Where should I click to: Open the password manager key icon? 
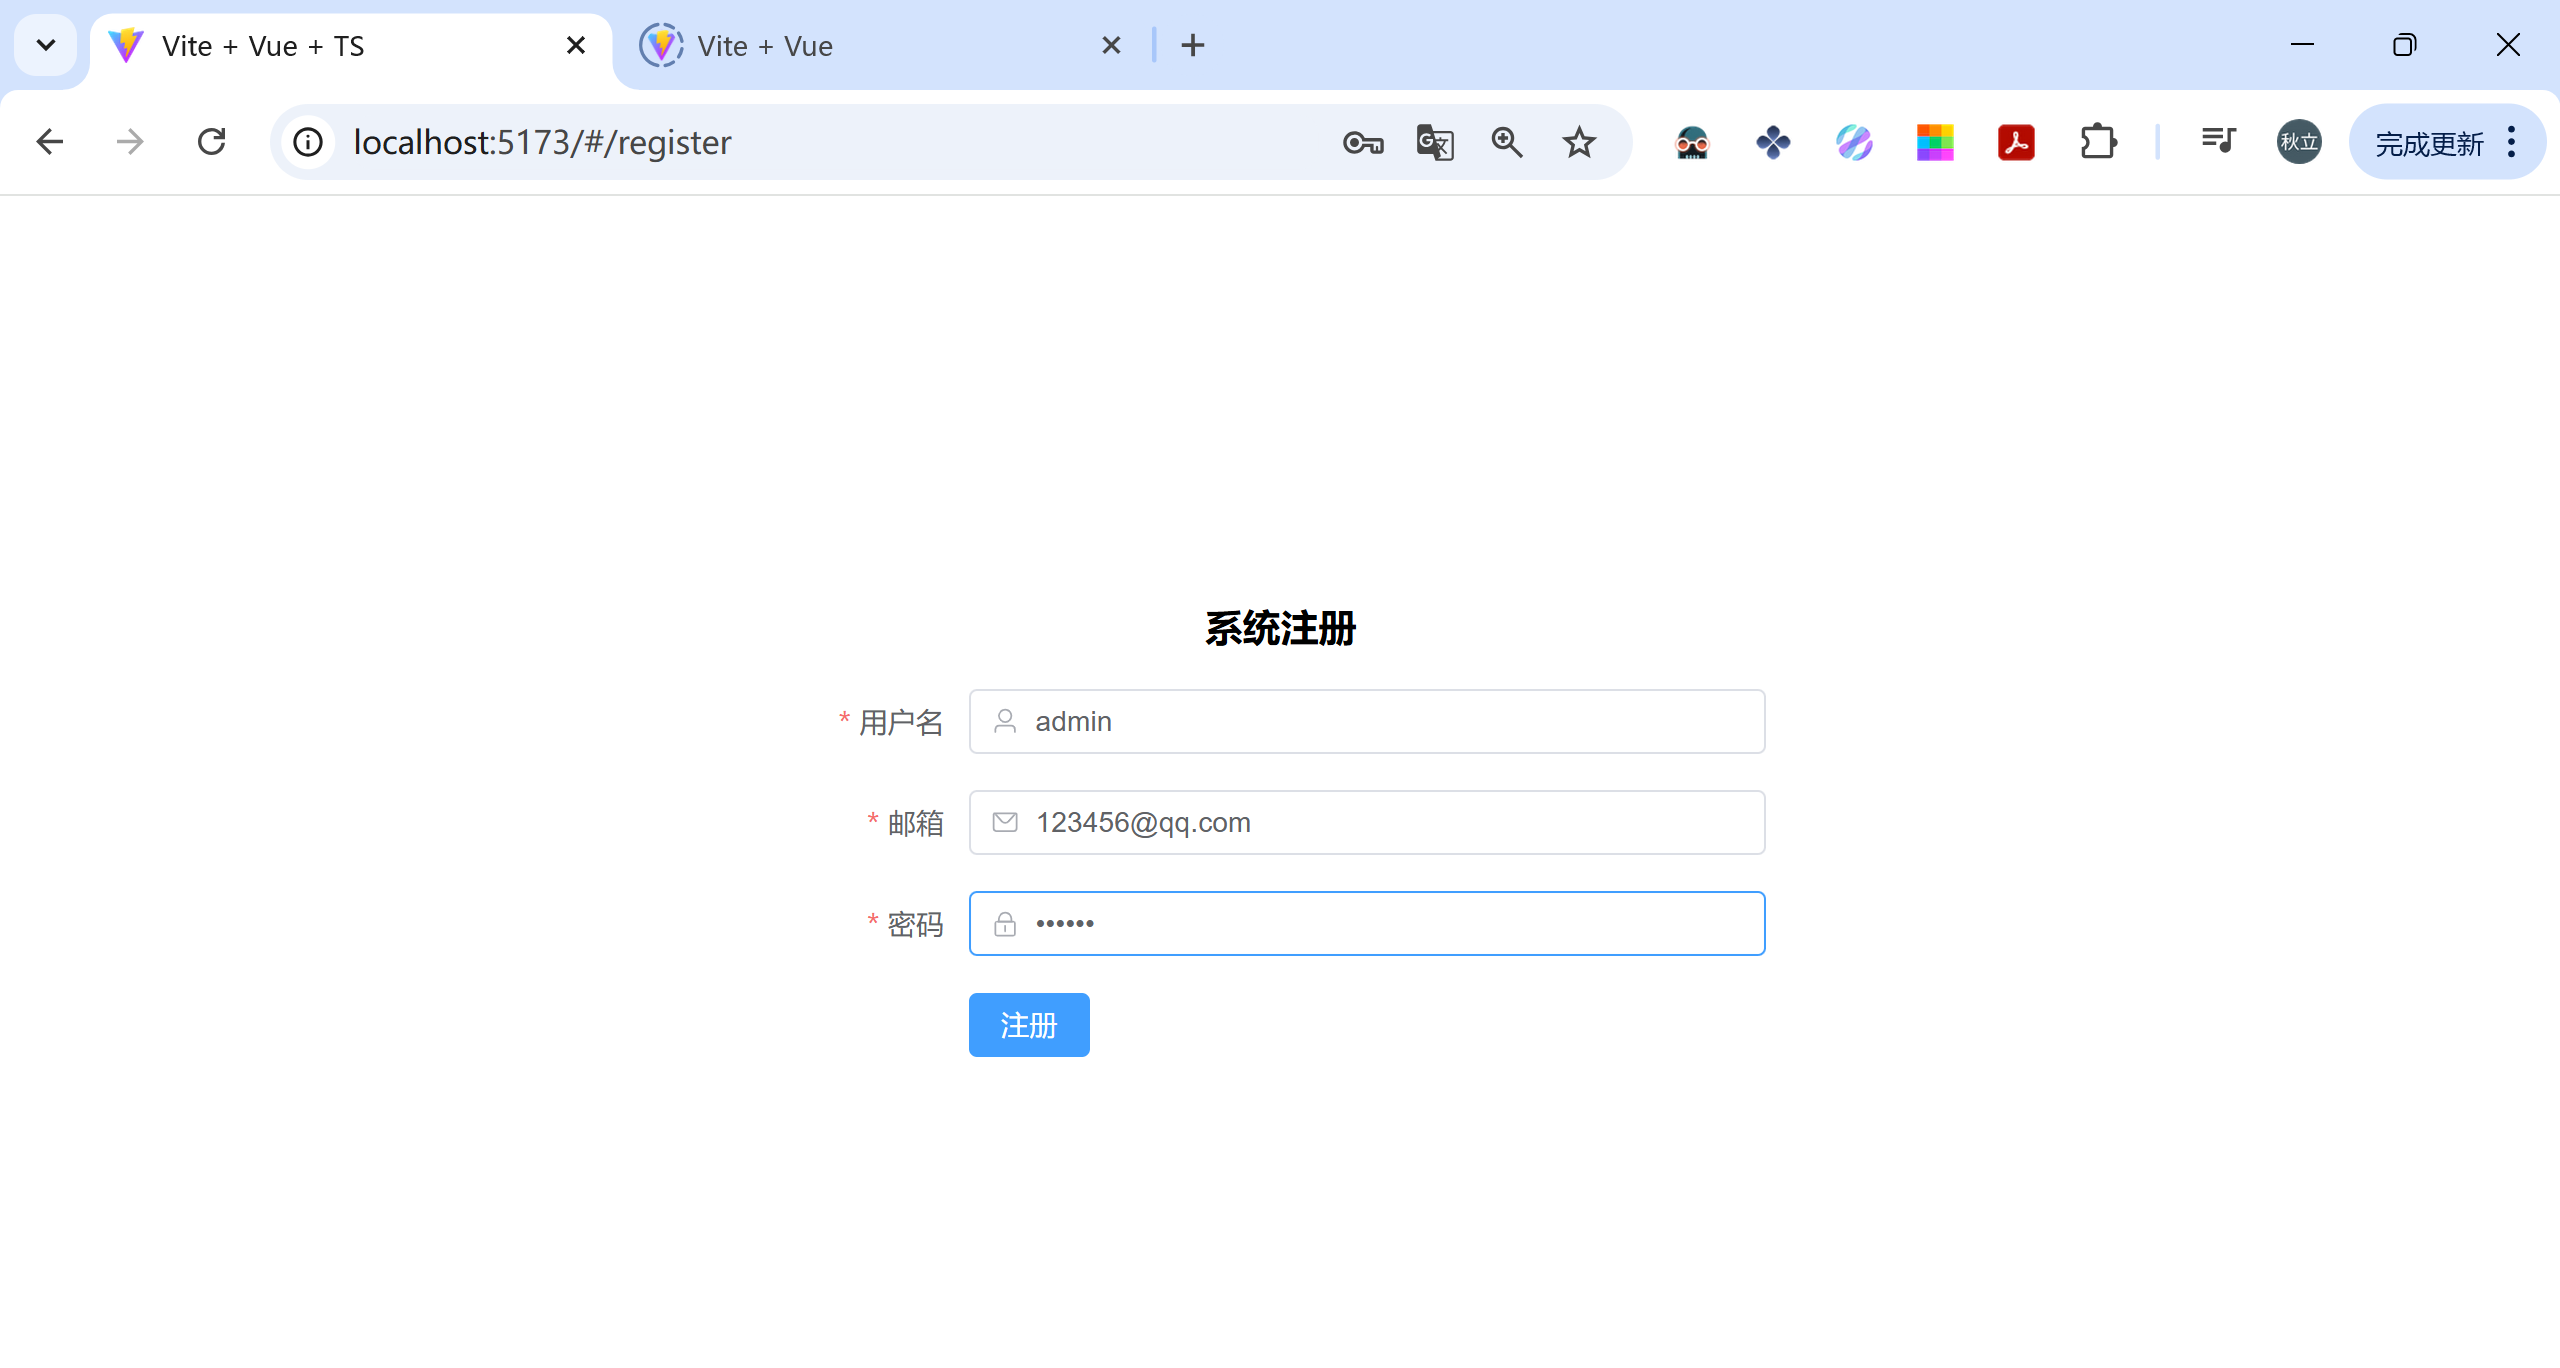1361,142
